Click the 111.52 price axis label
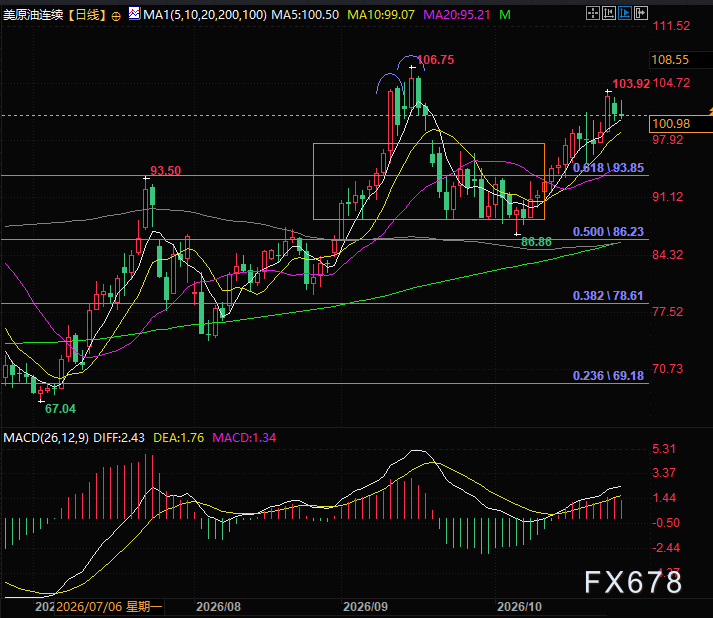Screen dimensions: 713x618 click(671, 26)
